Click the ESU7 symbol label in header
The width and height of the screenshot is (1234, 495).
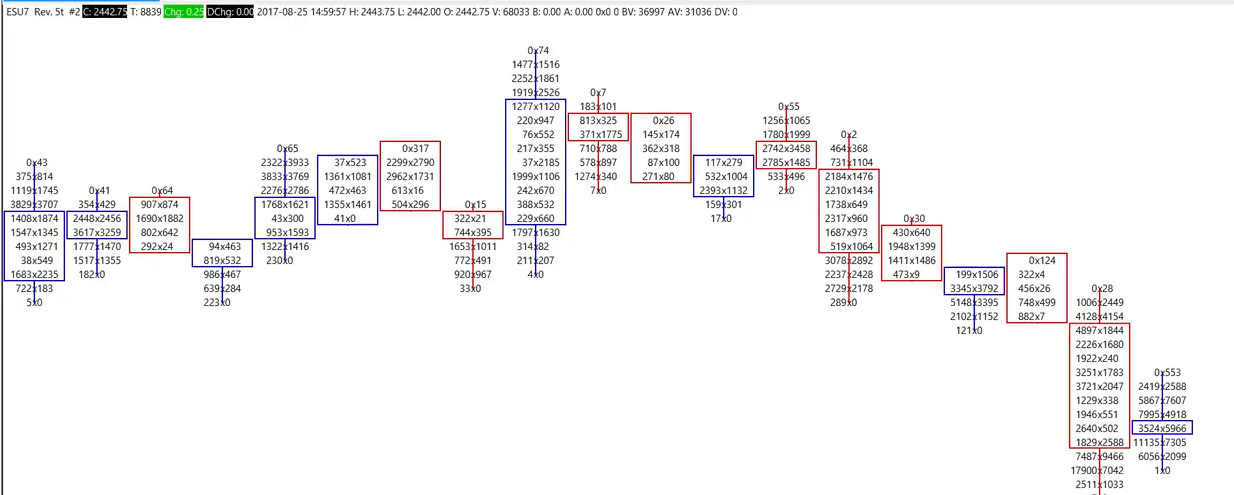coord(18,12)
